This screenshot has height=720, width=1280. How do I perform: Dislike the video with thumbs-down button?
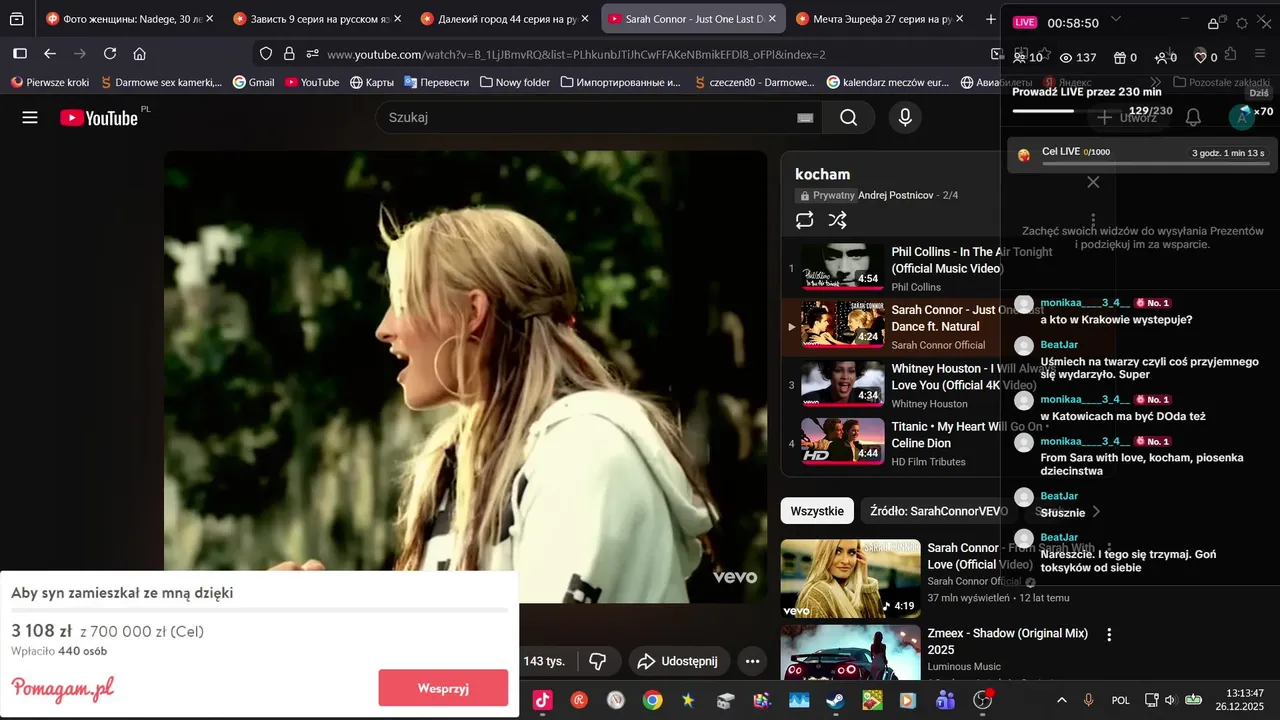coord(598,661)
